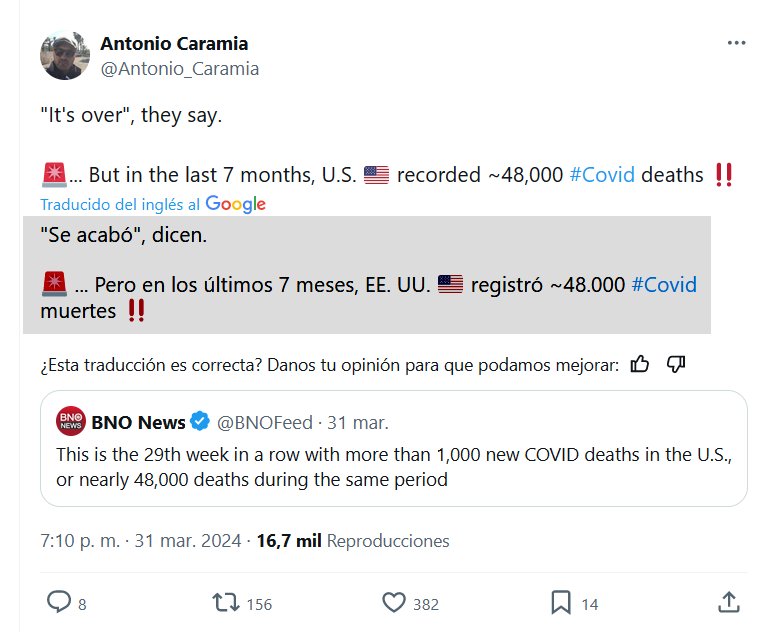Click the BNO News verified badge
This screenshot has height=632, width=766.
pyautogui.click(x=200, y=422)
